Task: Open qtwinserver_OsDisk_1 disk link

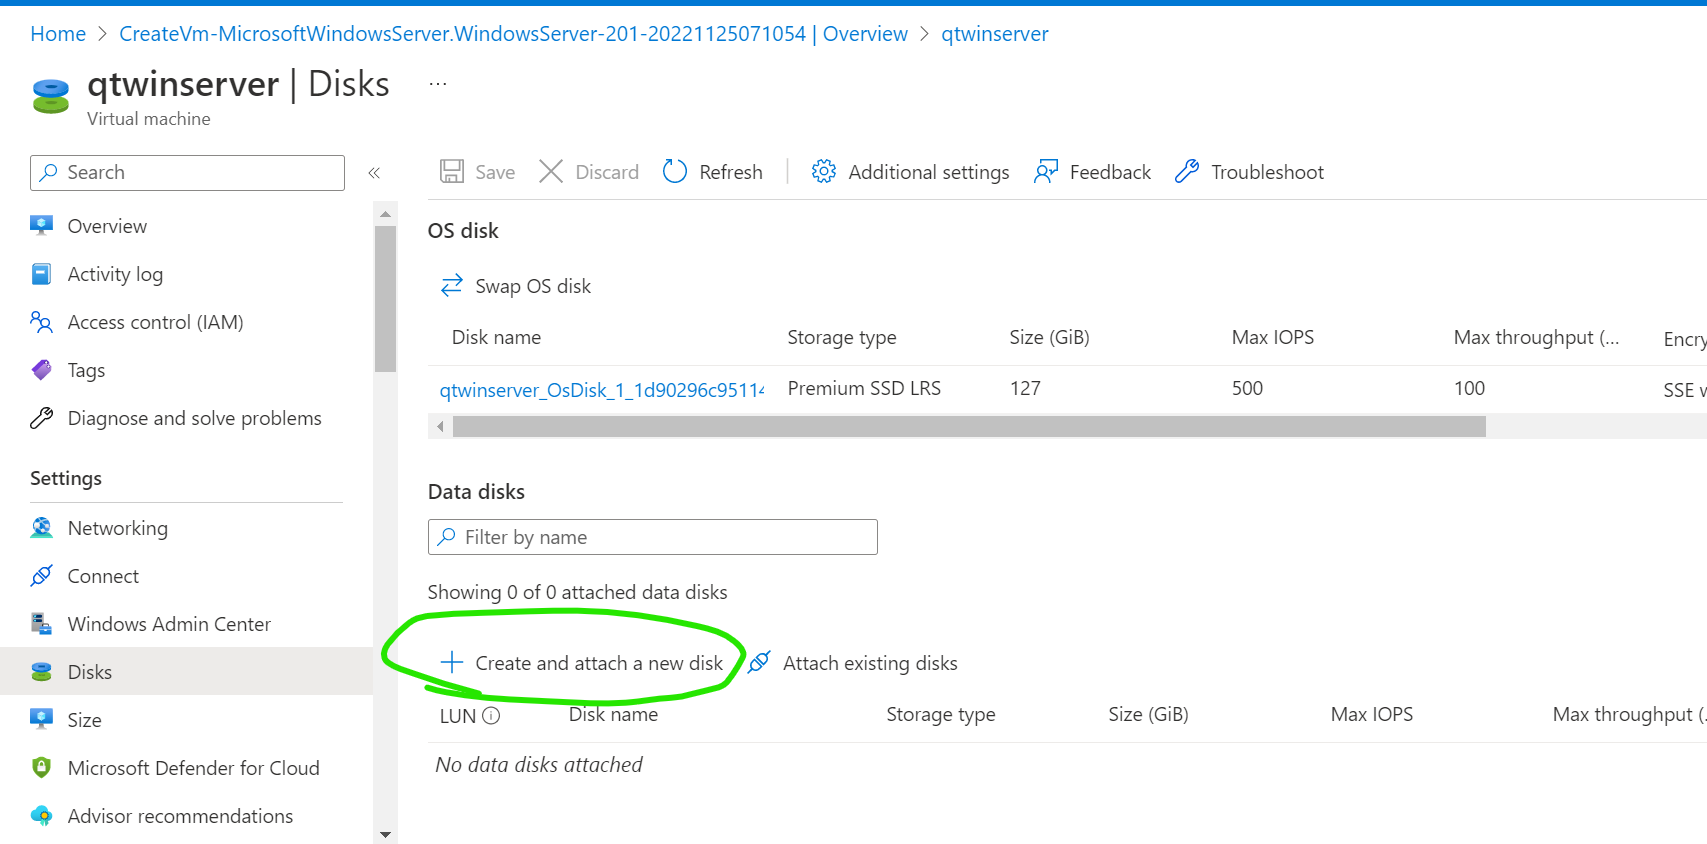Action: (x=602, y=390)
